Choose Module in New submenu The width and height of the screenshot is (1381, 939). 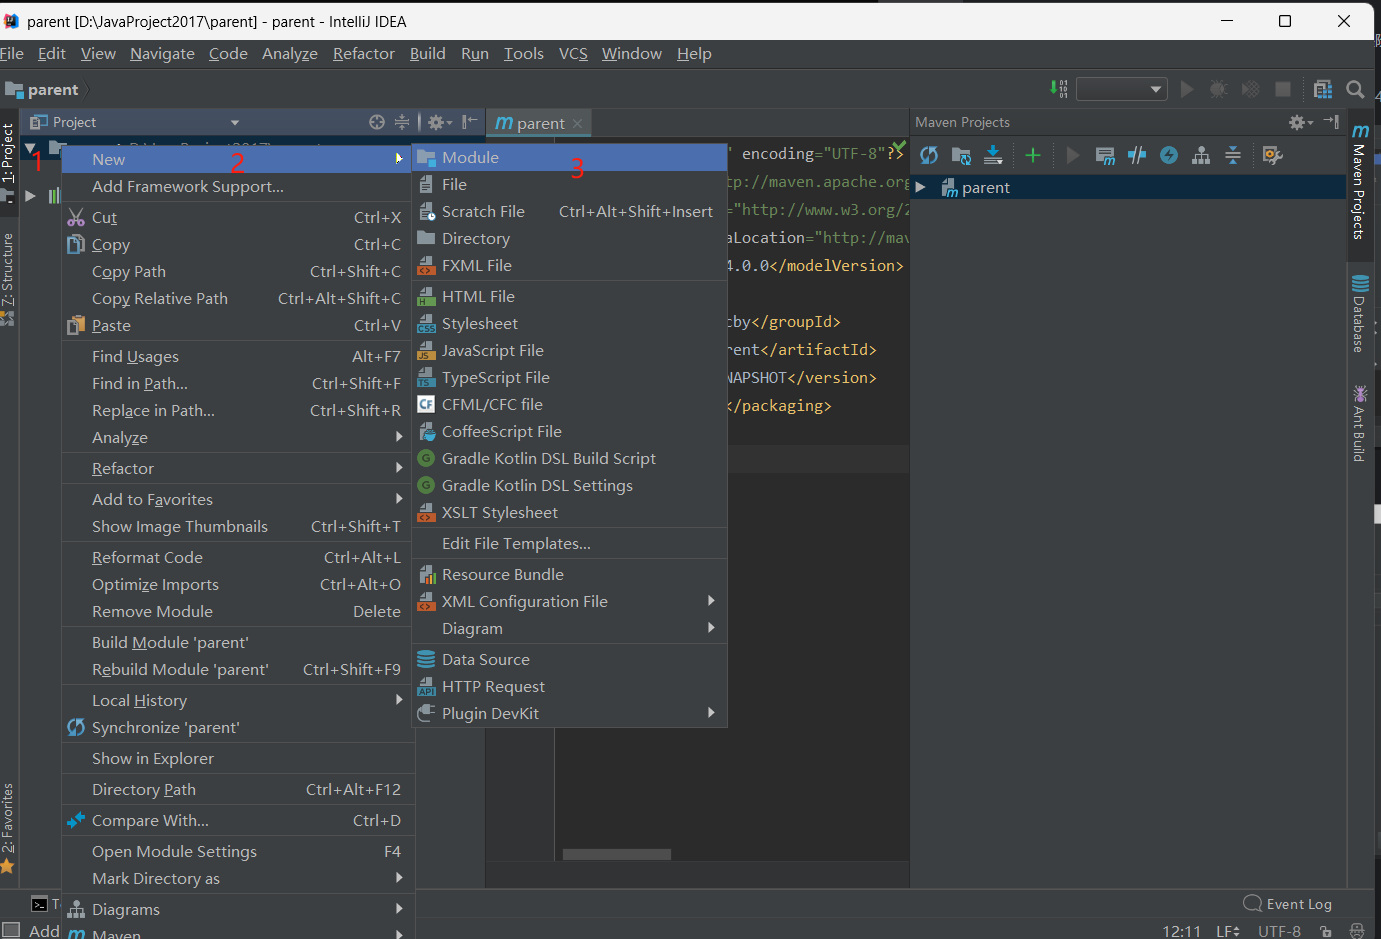[570, 157]
